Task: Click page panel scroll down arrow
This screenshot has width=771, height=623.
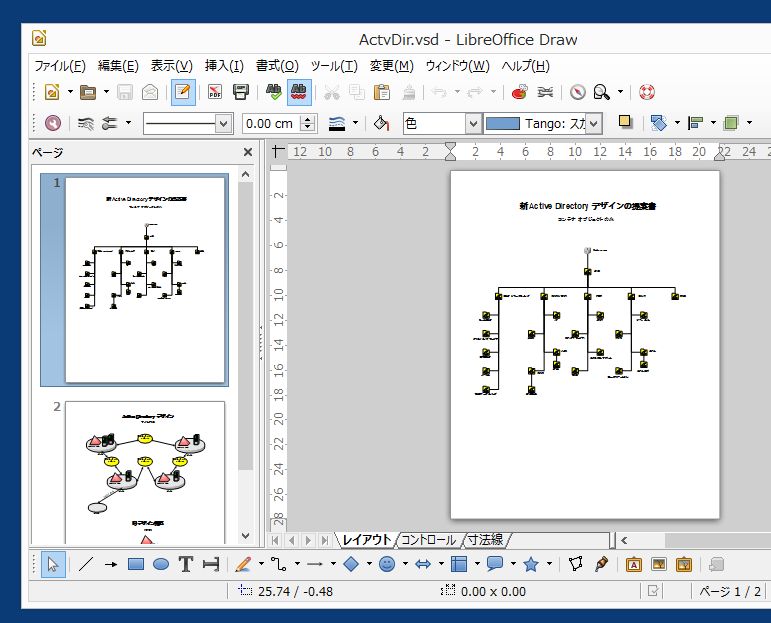Action: 246,535
